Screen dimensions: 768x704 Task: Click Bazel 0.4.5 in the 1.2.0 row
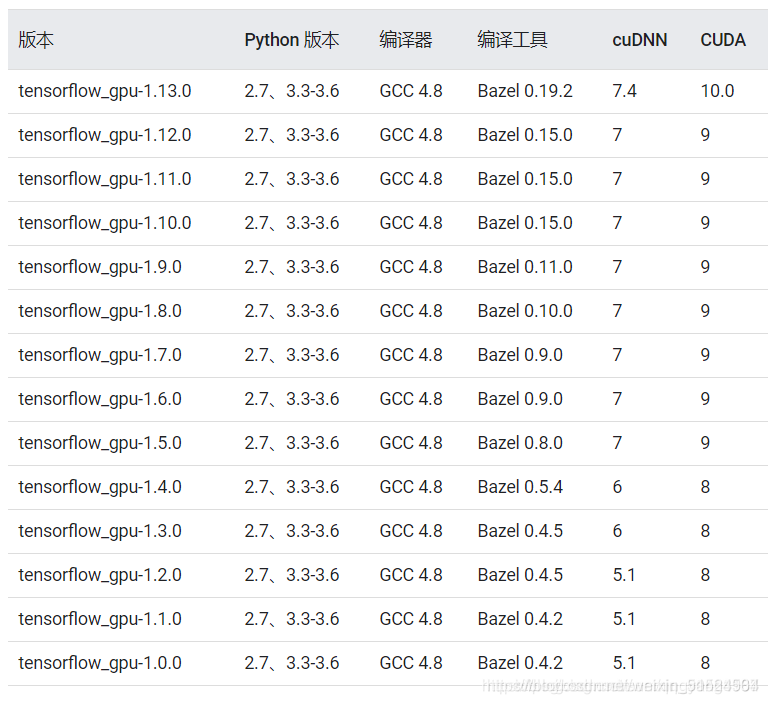pyautogui.click(x=520, y=575)
